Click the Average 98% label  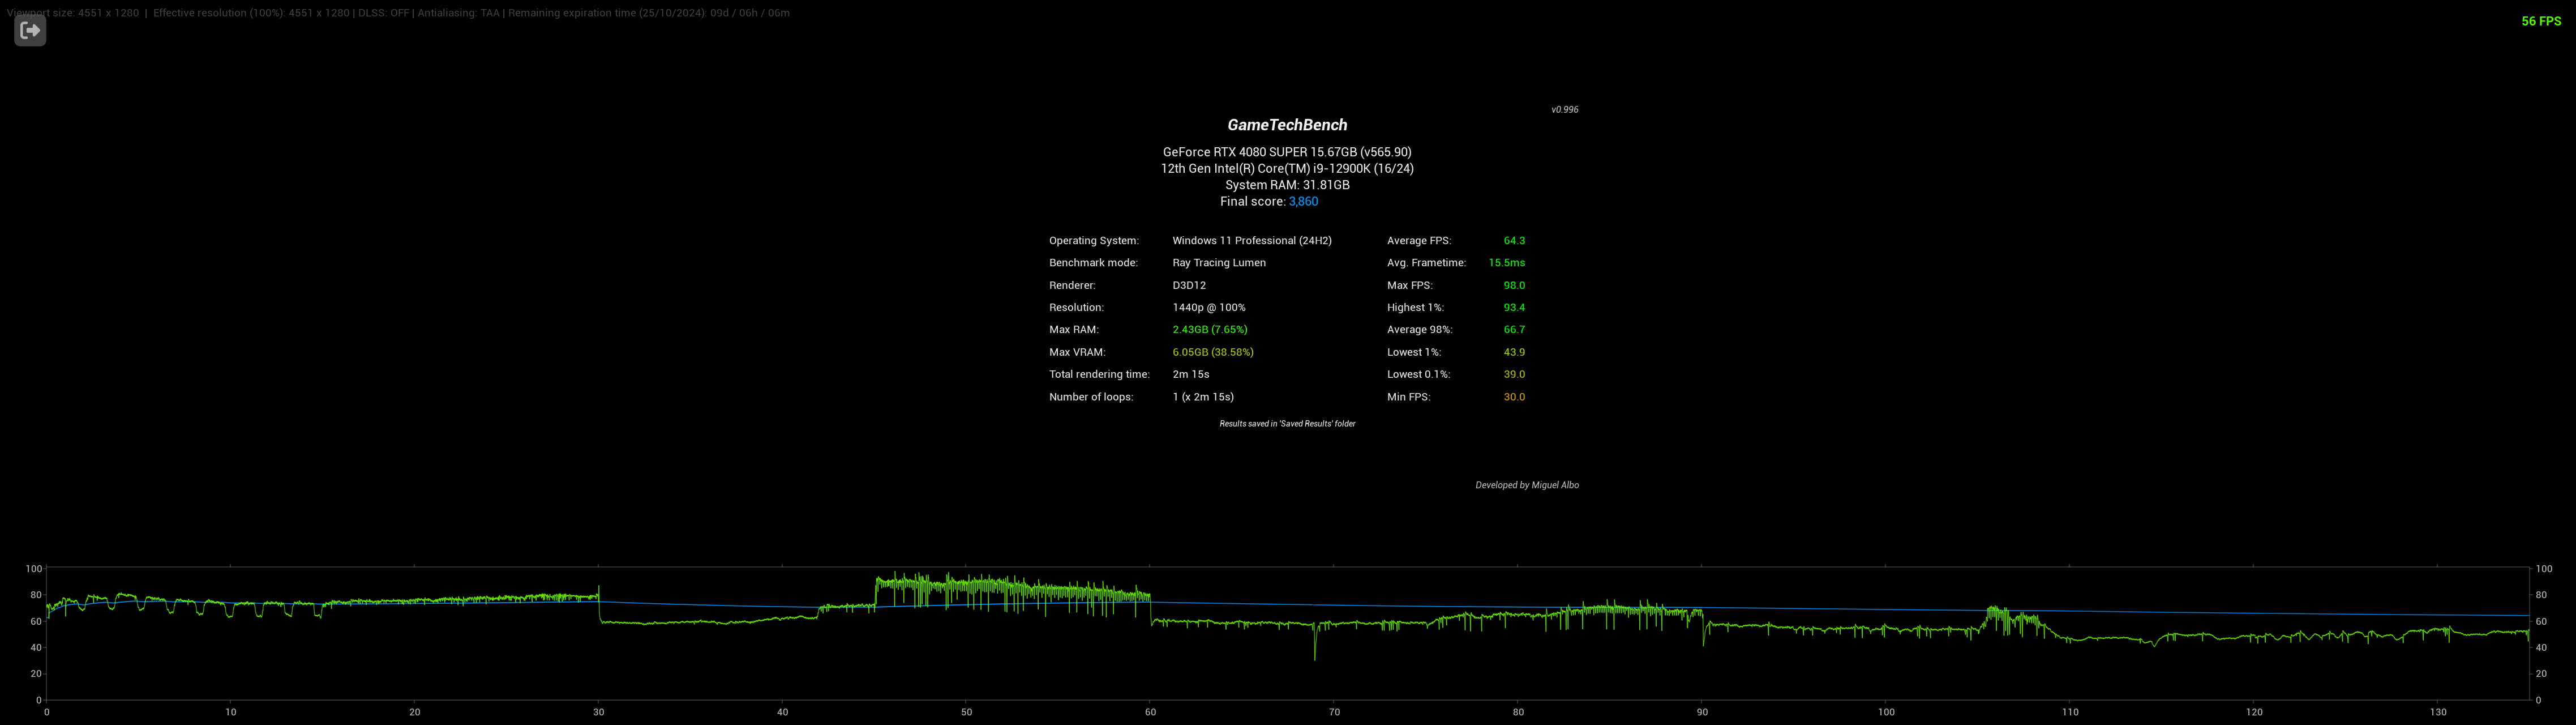pos(1420,330)
